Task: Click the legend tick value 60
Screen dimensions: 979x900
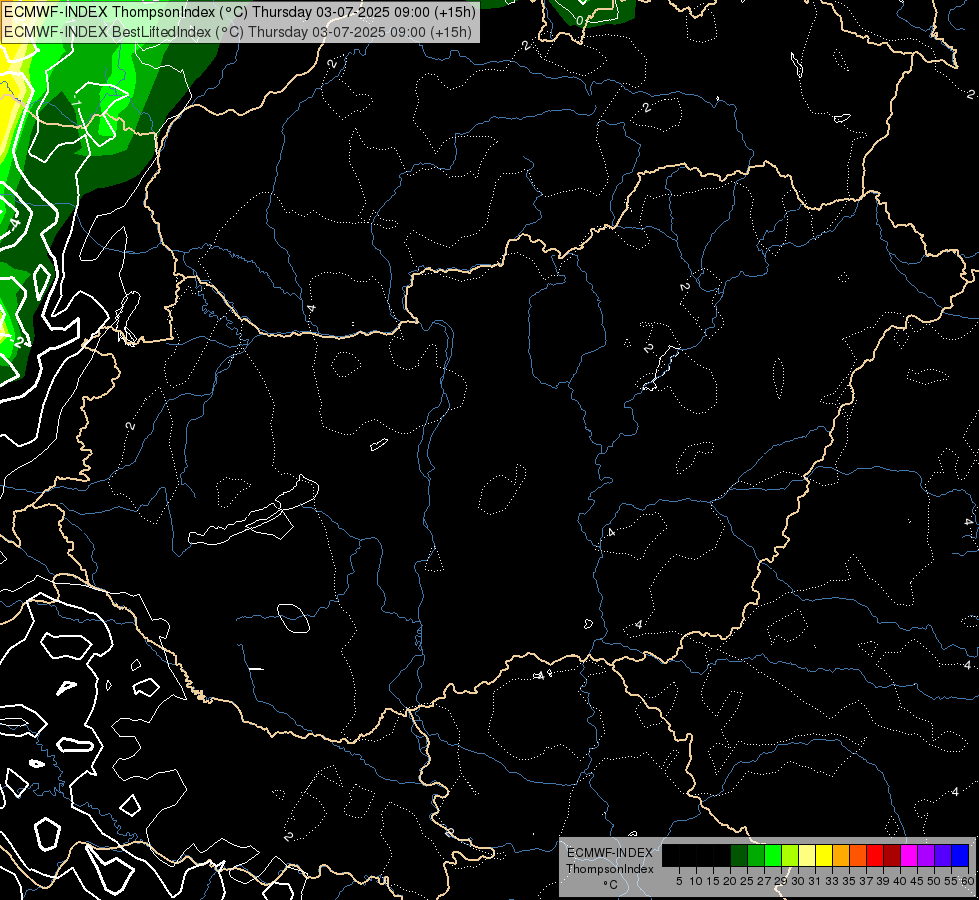Action: pos(968,881)
